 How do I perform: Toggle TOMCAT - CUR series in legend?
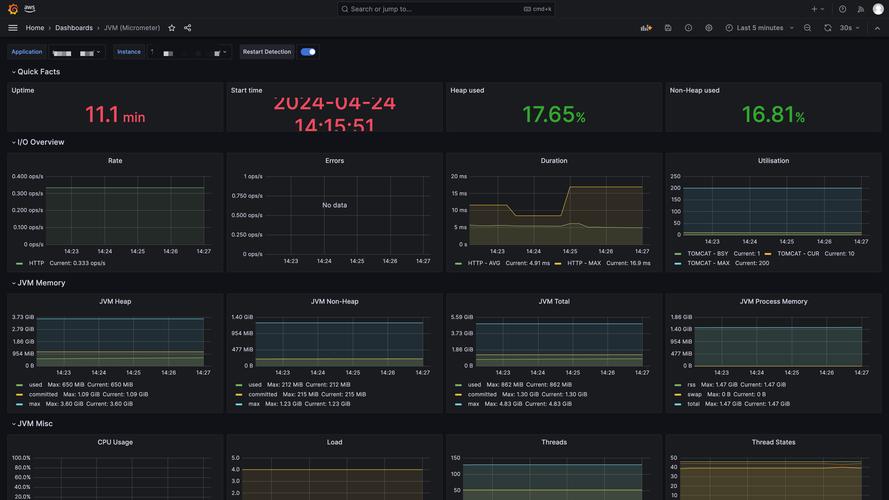click(x=798, y=254)
